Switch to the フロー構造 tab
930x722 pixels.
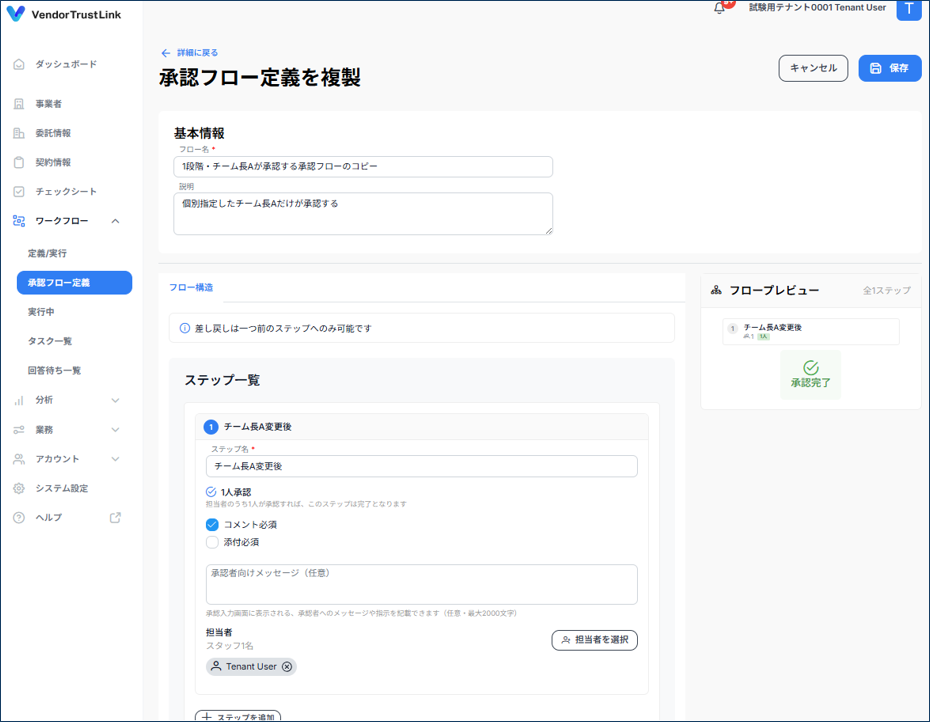pyautogui.click(x=191, y=287)
